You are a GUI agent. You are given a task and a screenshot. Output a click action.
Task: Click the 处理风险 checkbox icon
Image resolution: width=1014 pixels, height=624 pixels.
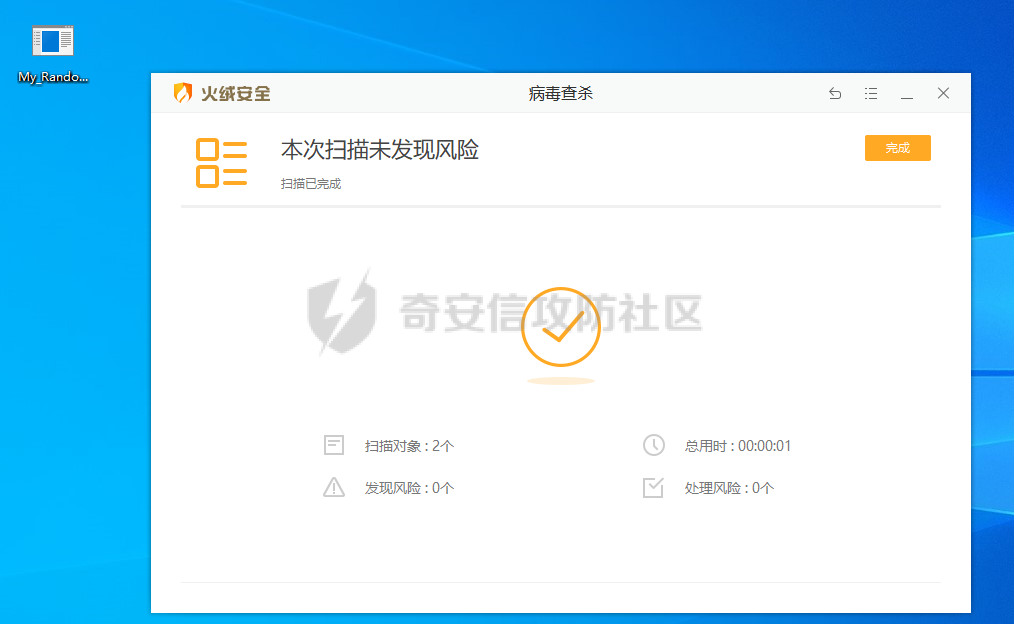653,488
